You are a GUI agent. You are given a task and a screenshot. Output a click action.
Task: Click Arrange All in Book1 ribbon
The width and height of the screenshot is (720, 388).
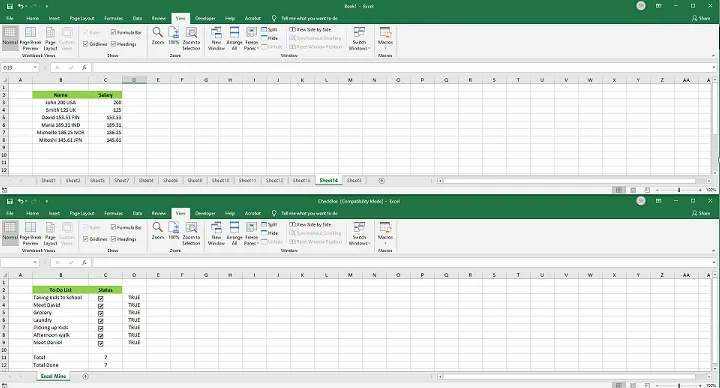point(234,39)
